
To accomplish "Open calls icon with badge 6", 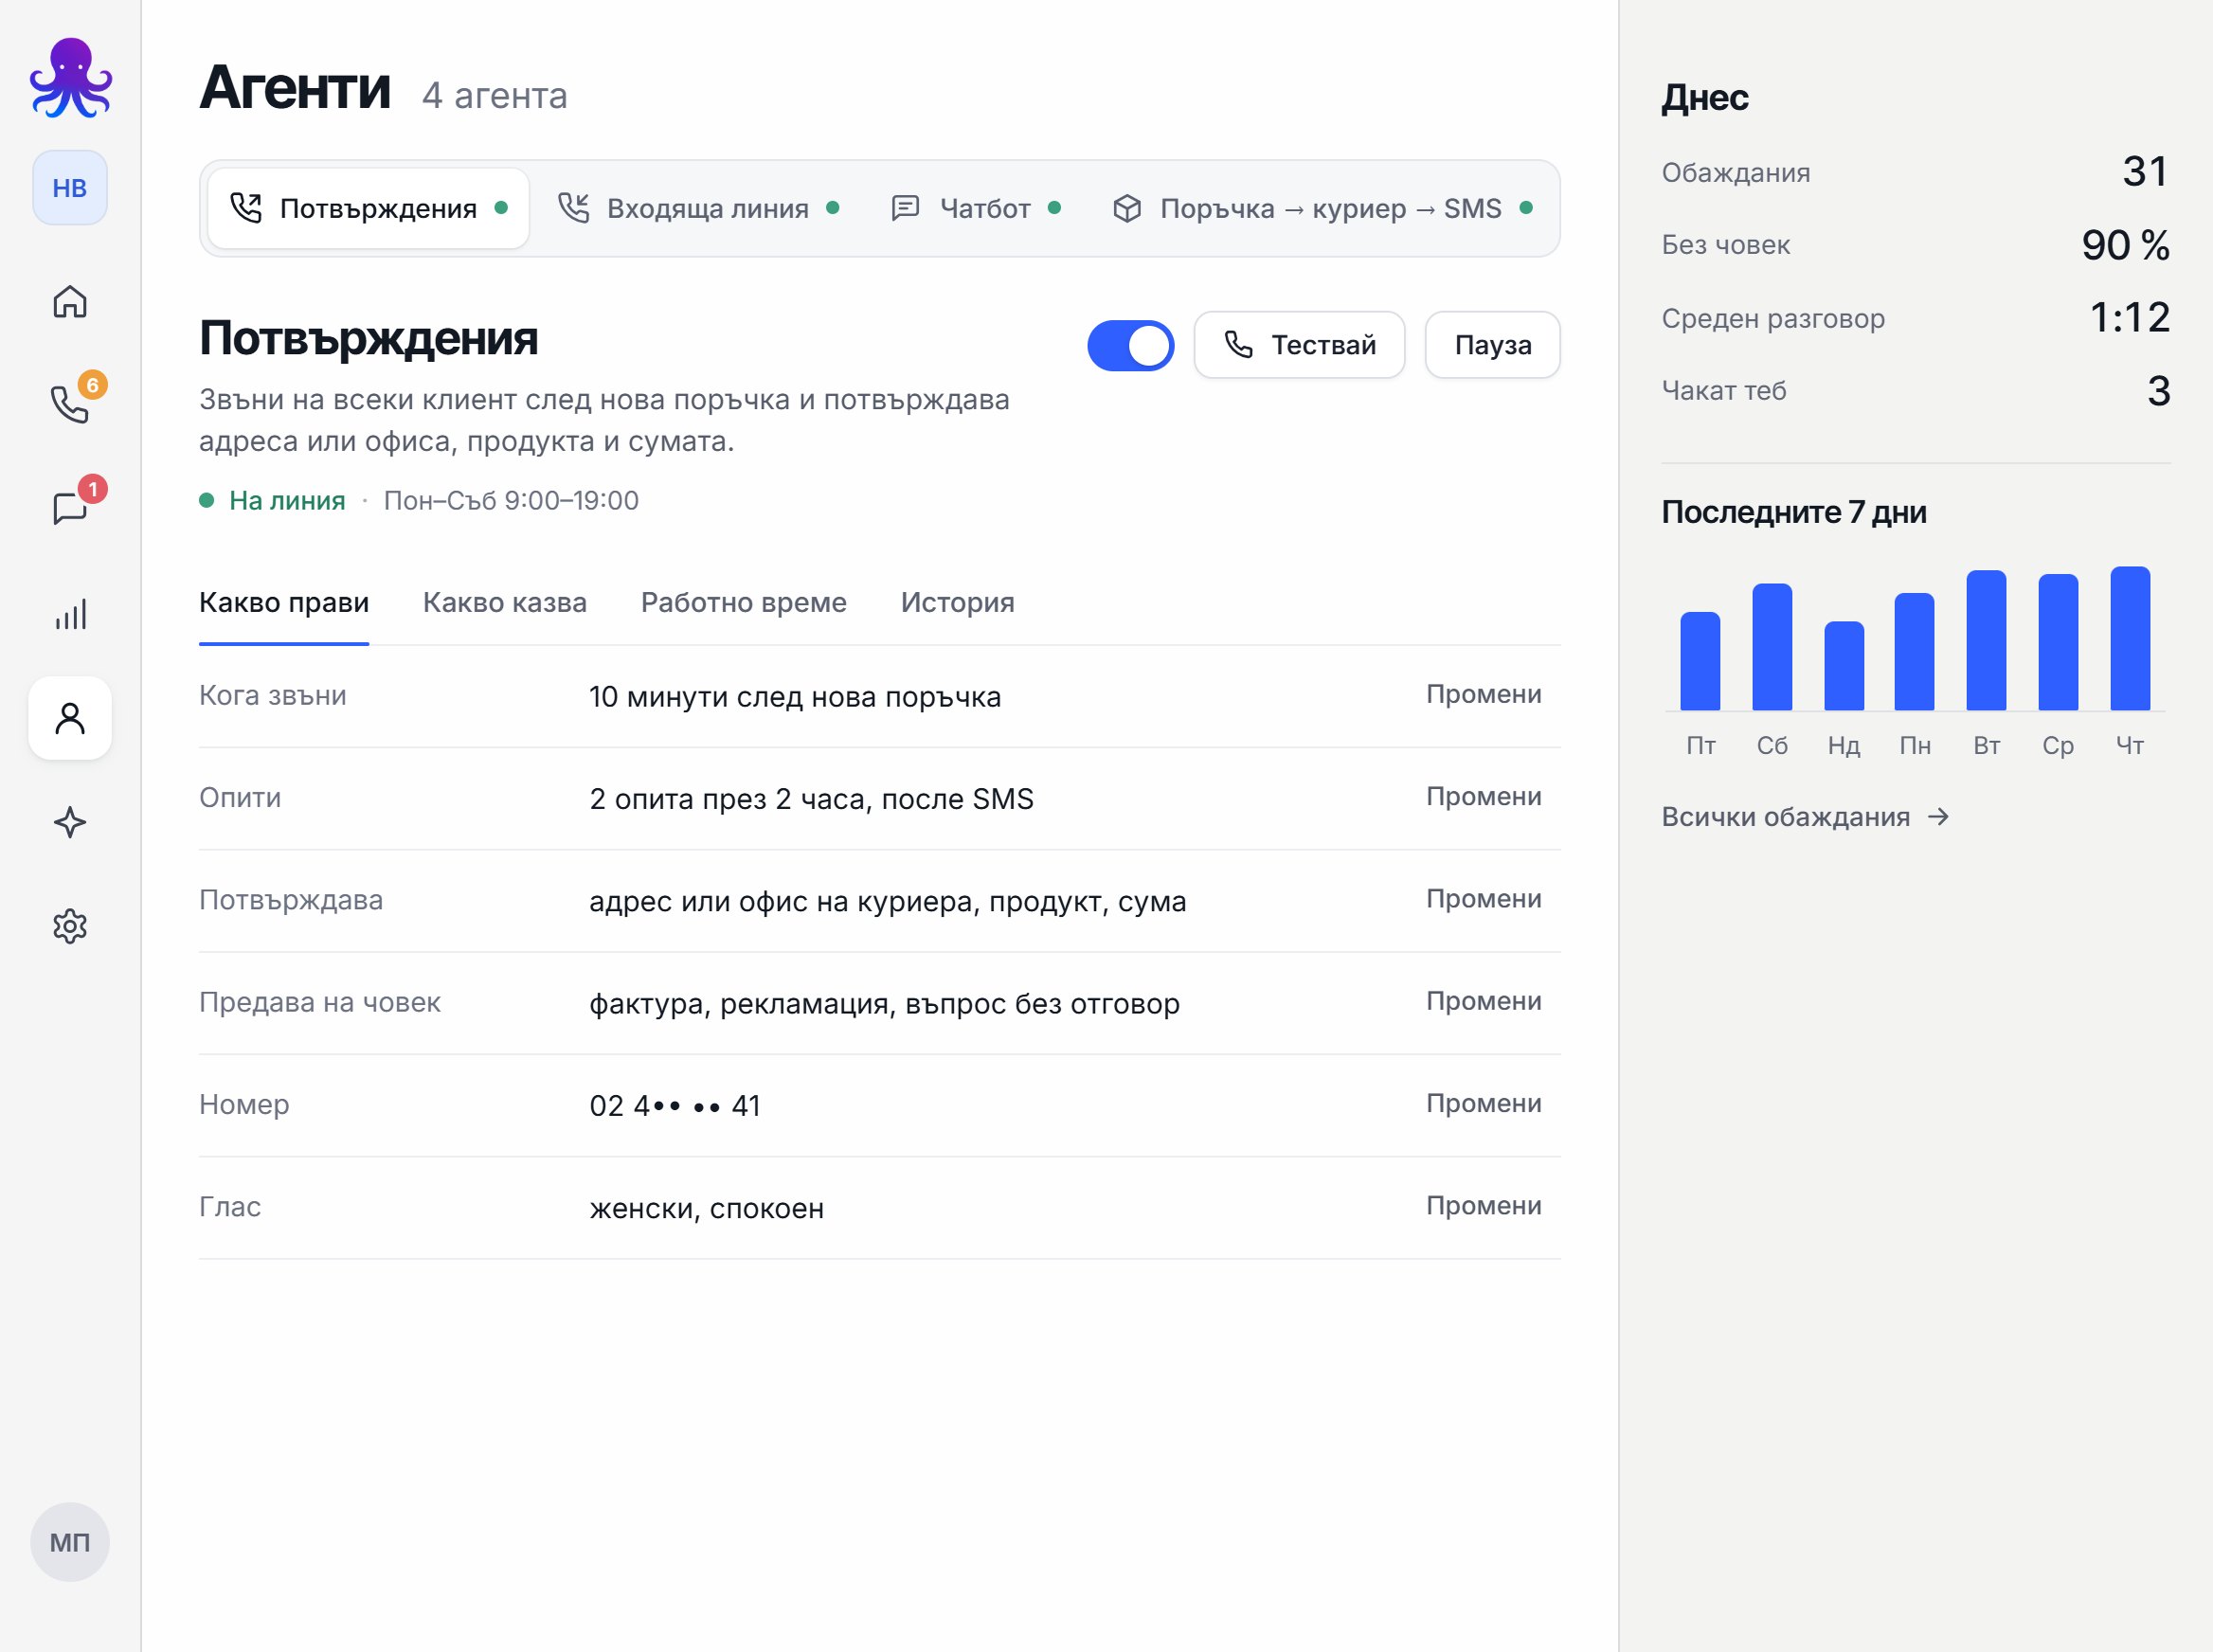I will coord(70,404).
